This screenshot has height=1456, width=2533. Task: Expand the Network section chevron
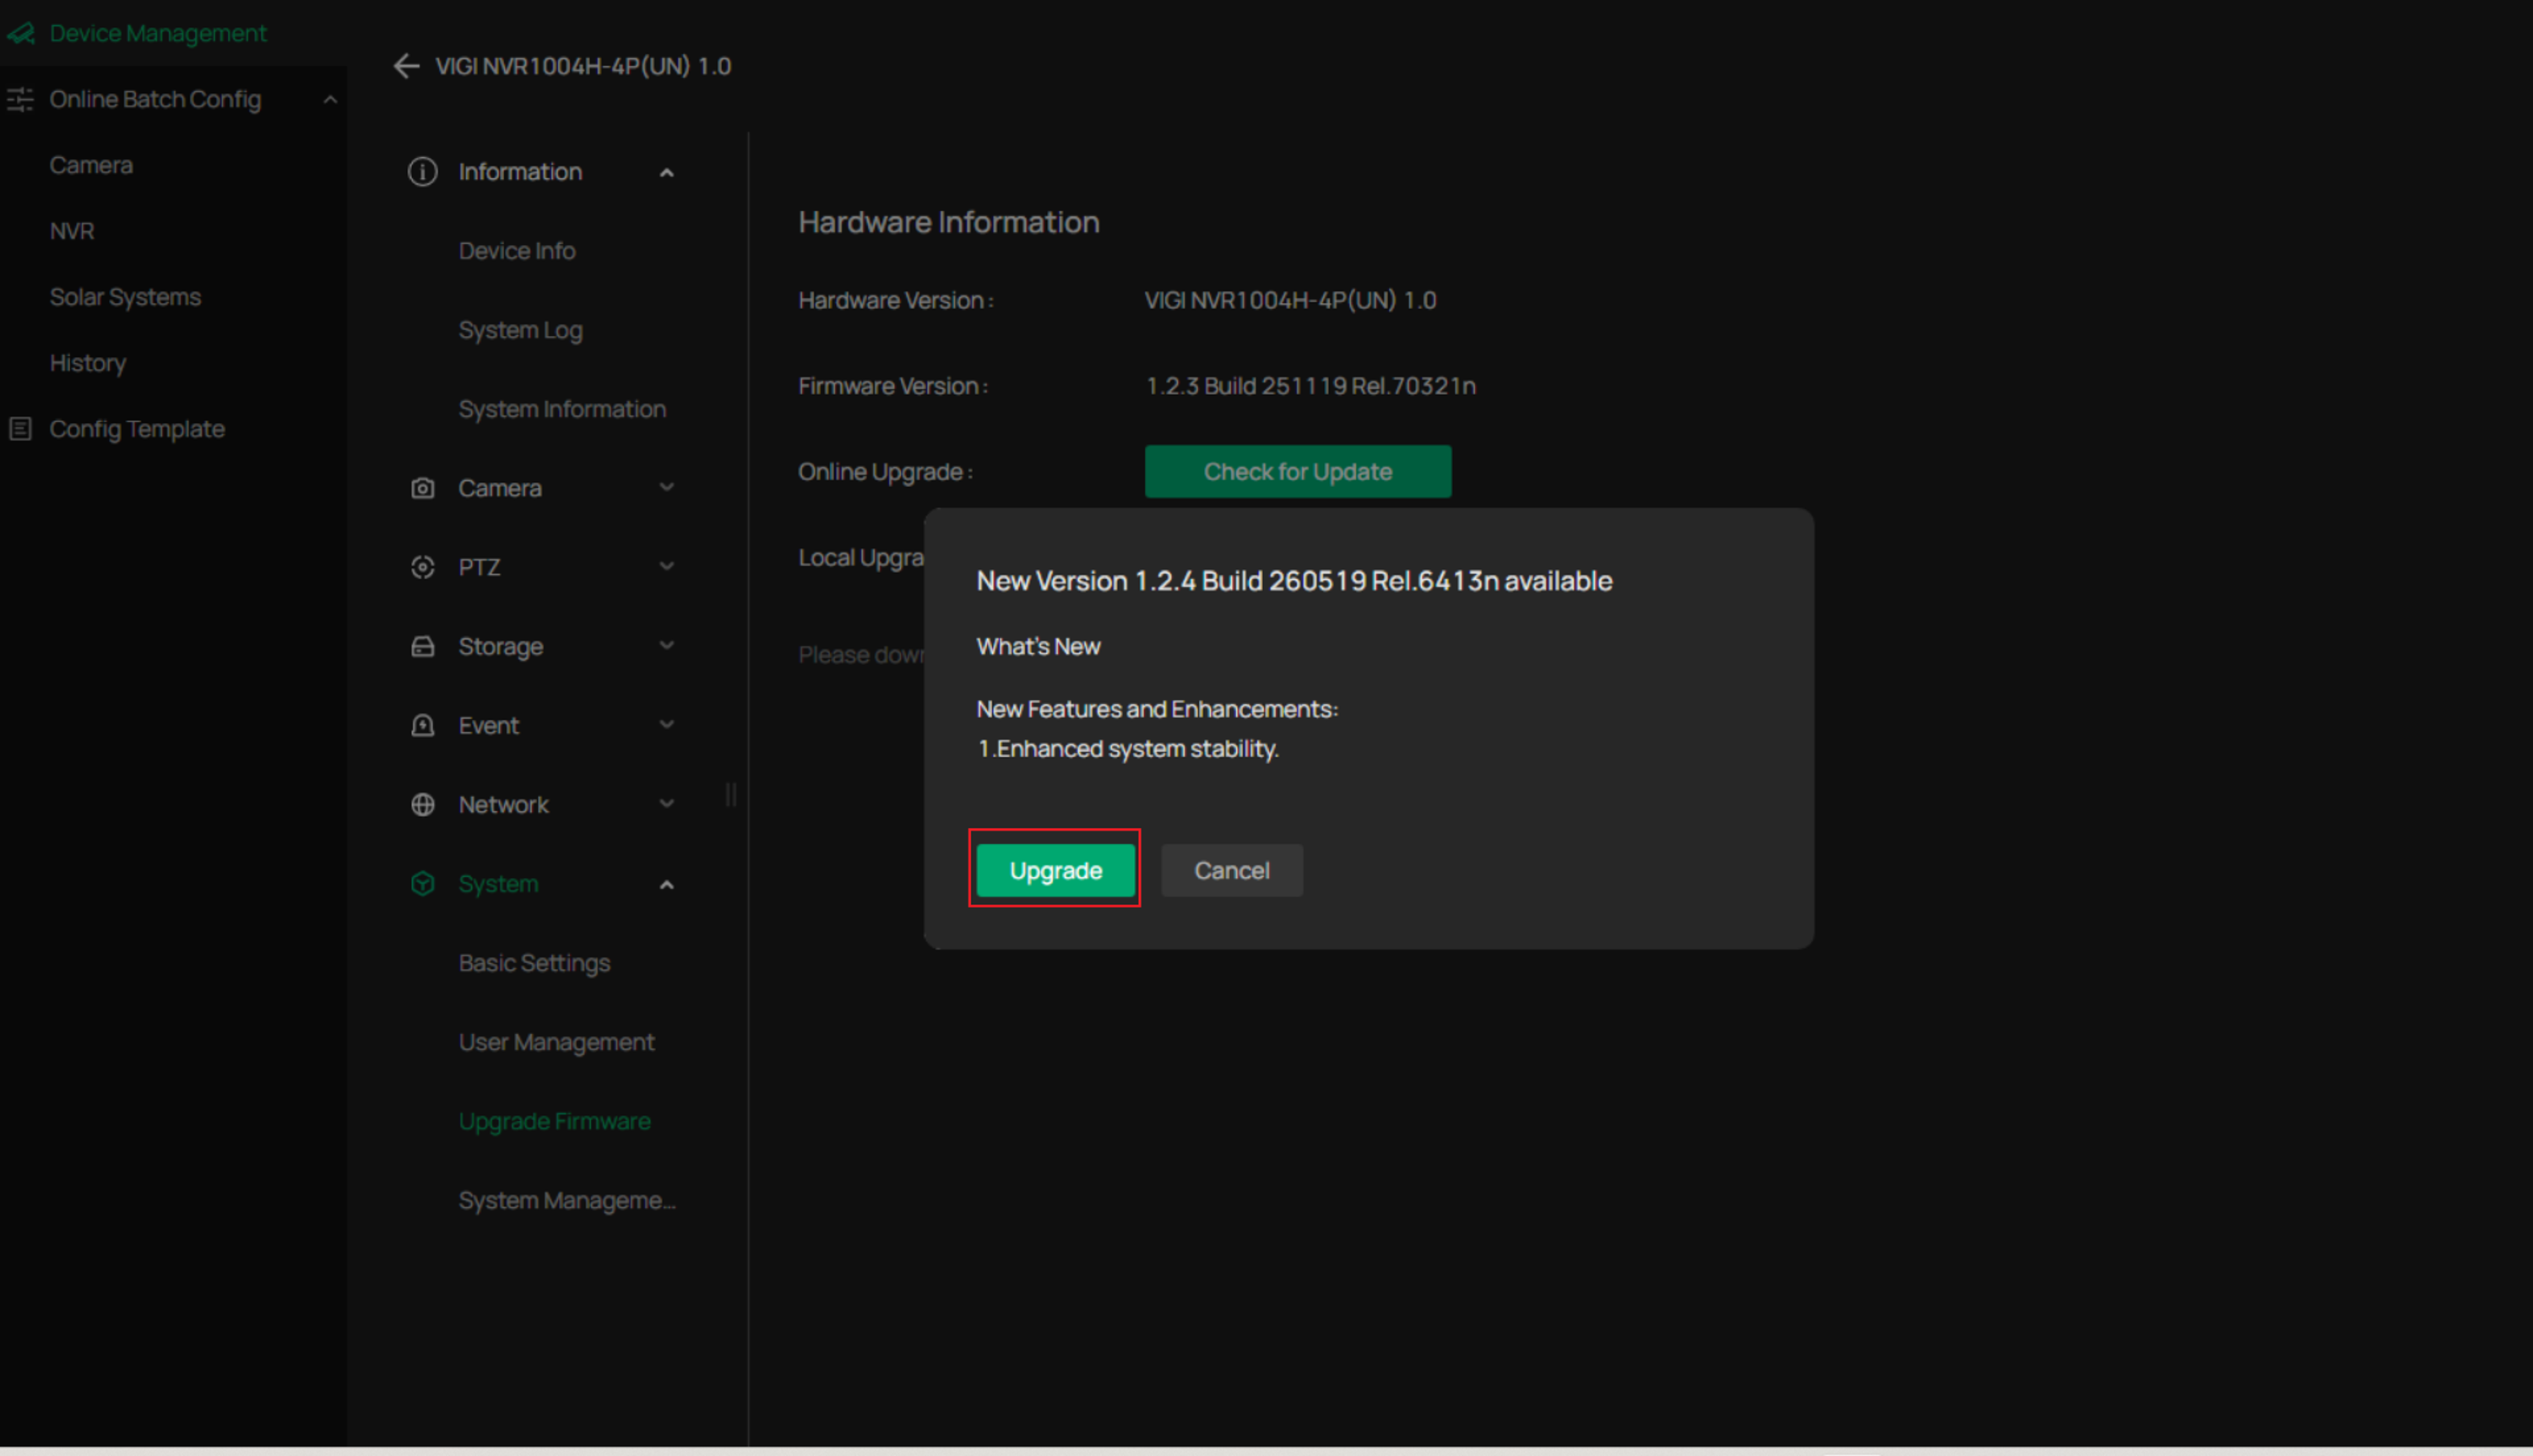[667, 803]
